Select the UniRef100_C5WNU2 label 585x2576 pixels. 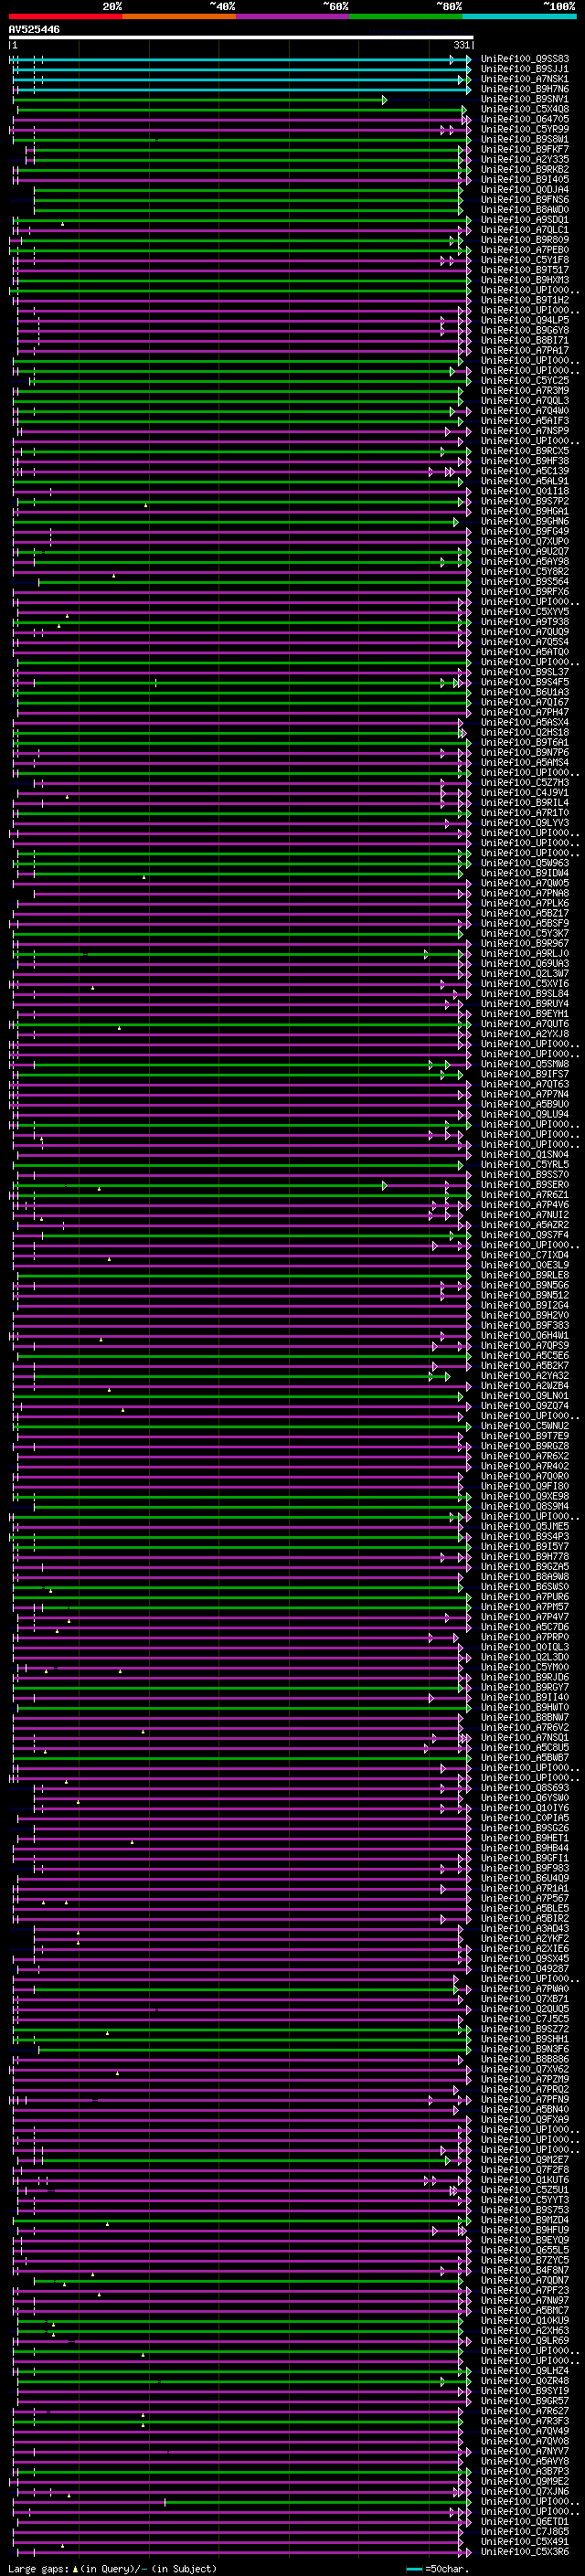click(525, 1426)
